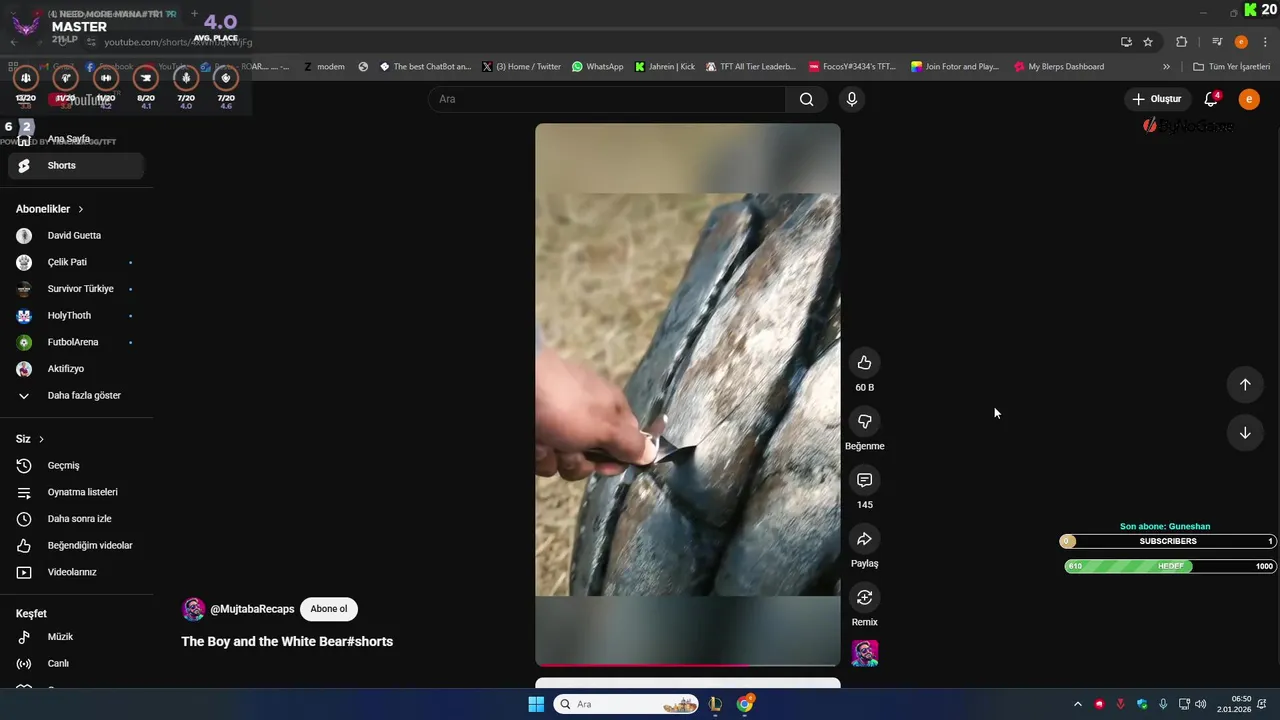Expand Abonelikler section chevron

point(80,209)
